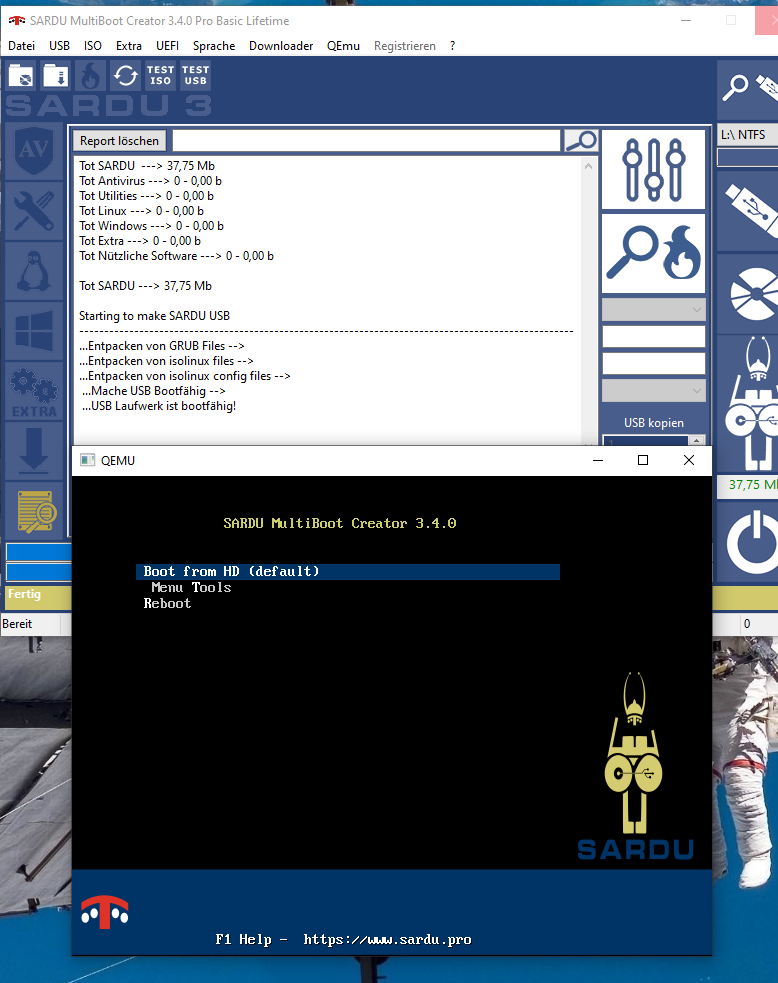Click the search and burn flame icon
Image resolution: width=778 pixels, height=983 pixels.
point(653,254)
